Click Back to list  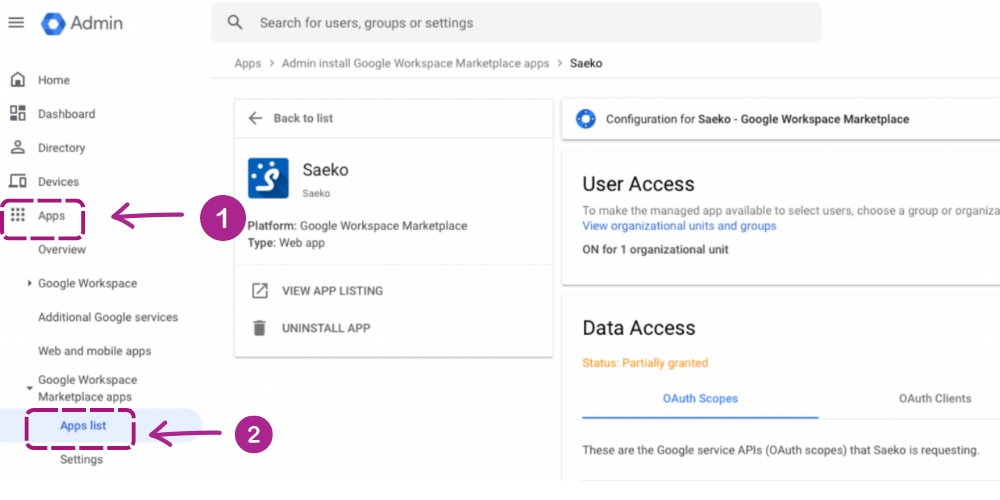pos(303,118)
